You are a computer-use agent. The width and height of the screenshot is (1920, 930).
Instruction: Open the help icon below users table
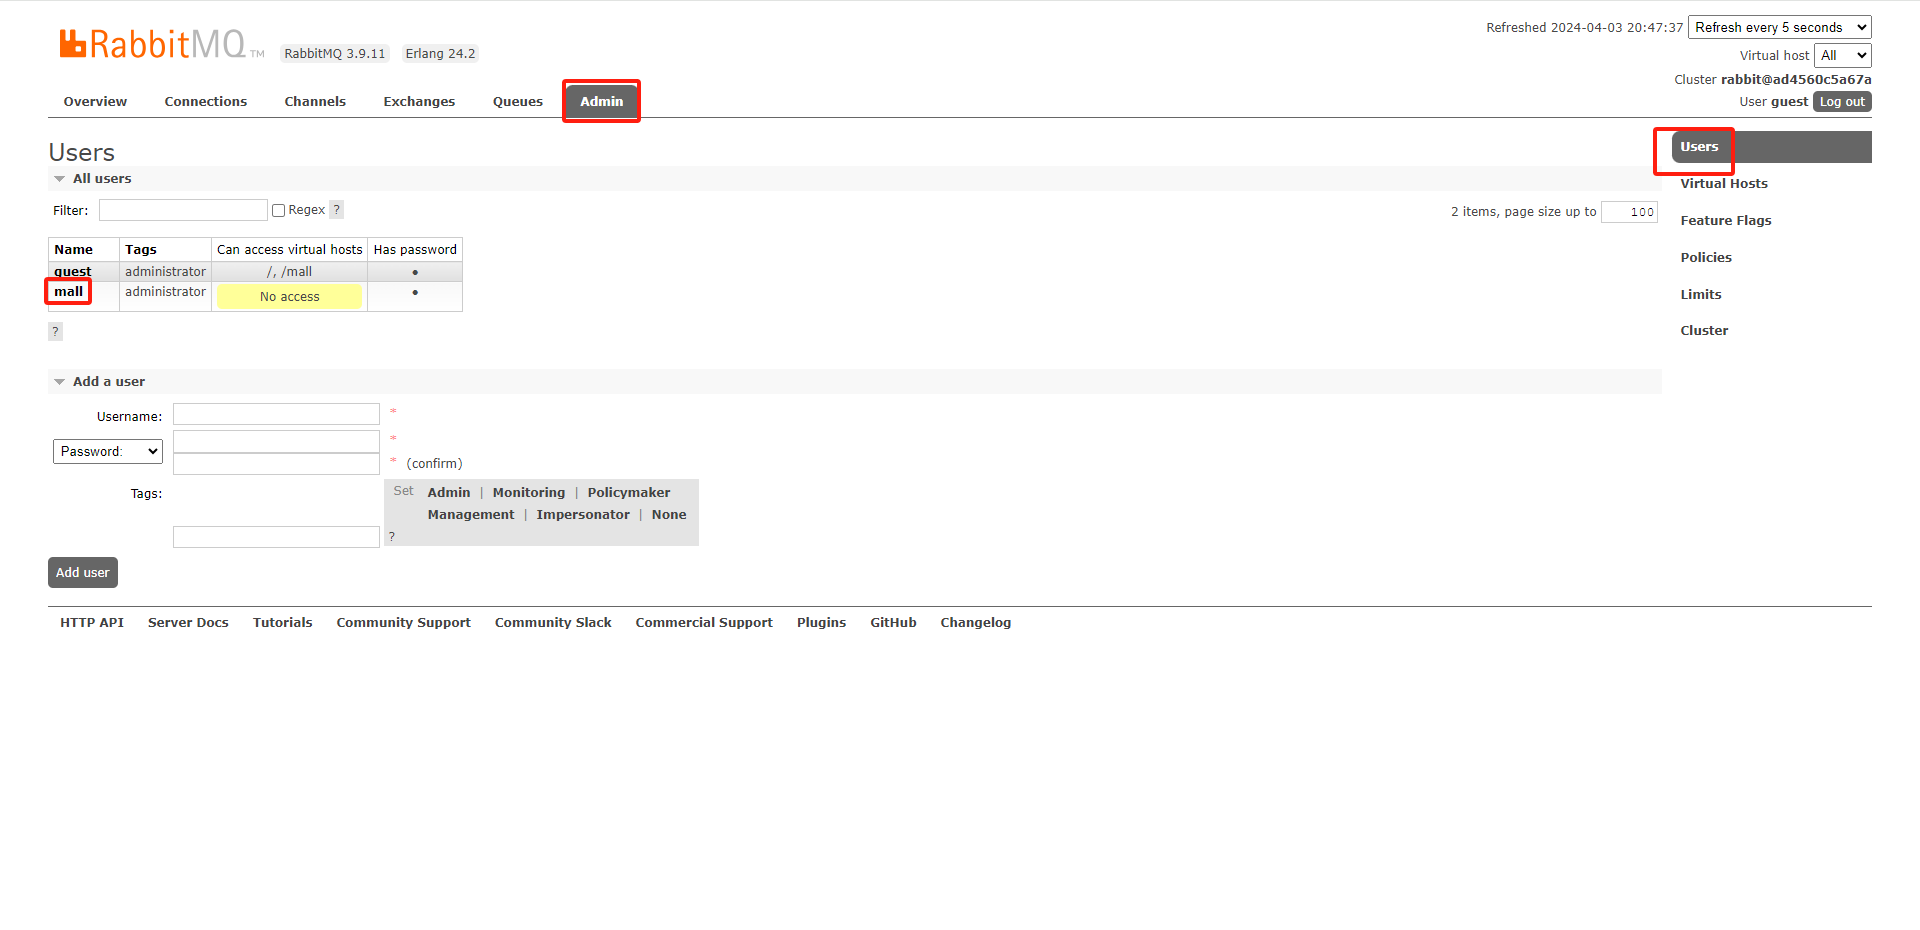coord(55,331)
